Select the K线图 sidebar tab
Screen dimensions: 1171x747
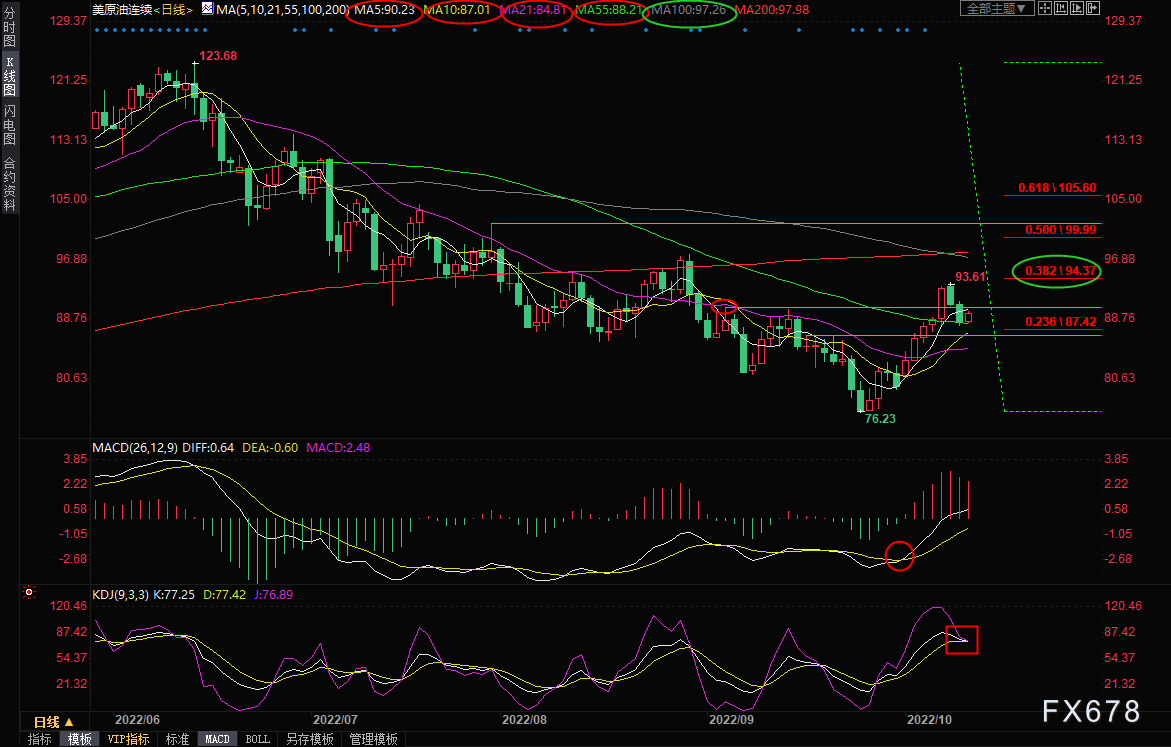(10, 75)
